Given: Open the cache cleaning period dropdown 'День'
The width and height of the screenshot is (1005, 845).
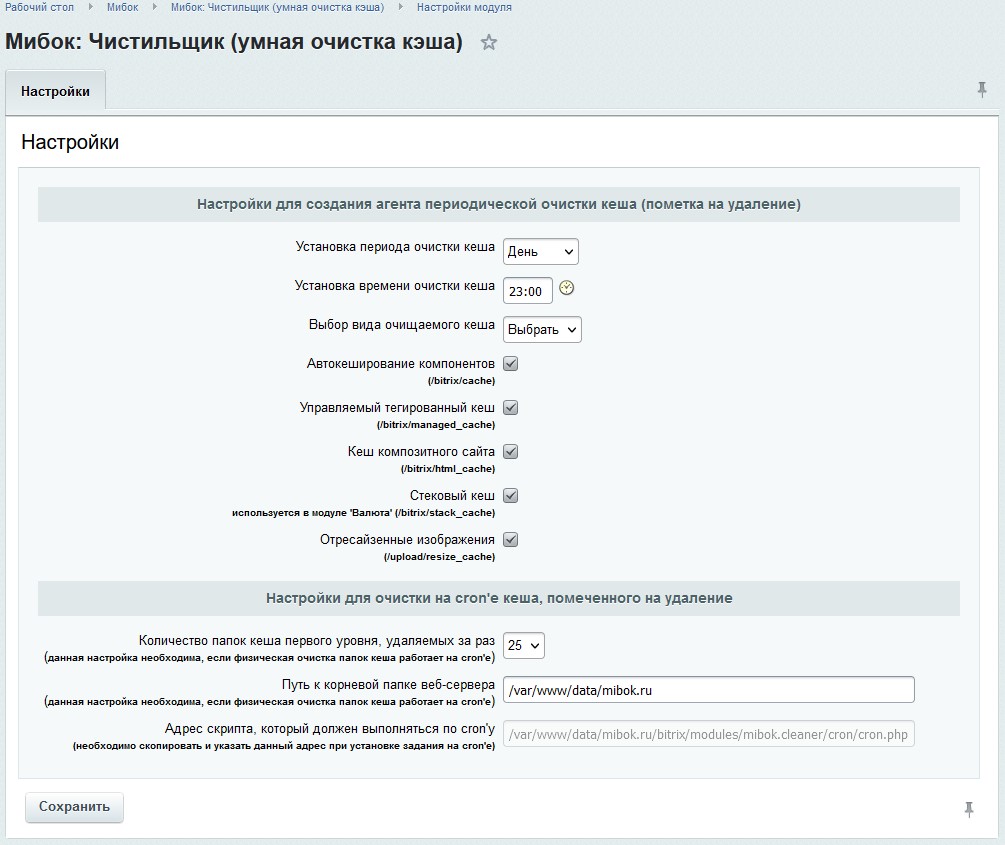Looking at the screenshot, I should (x=540, y=252).
